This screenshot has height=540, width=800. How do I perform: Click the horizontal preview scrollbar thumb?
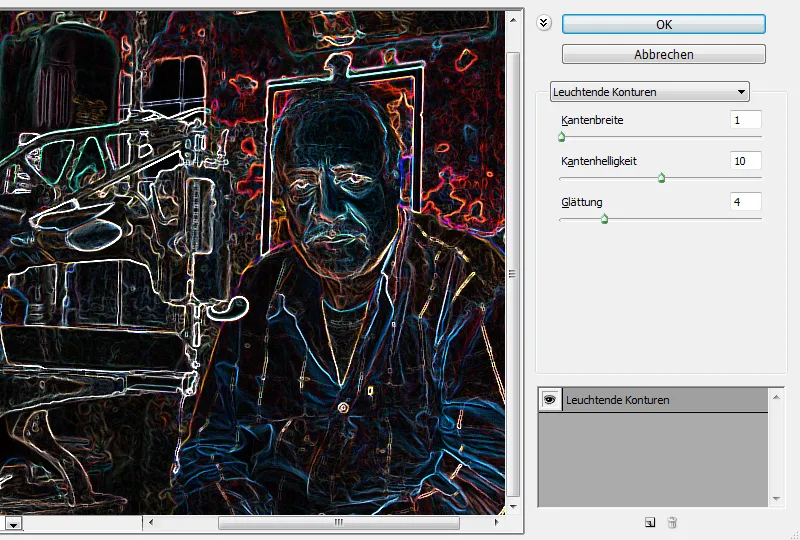pos(339,523)
